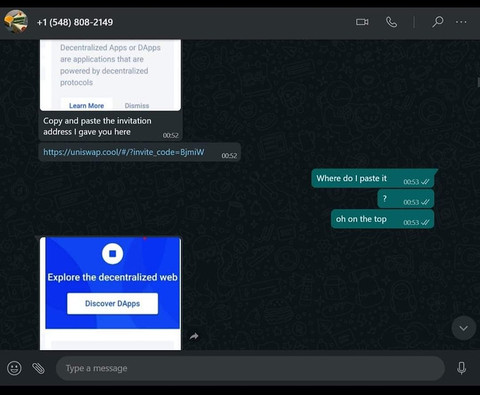The image size is (480, 395).
Task: Jump to latest messages with down chevron
Action: [x=464, y=328]
